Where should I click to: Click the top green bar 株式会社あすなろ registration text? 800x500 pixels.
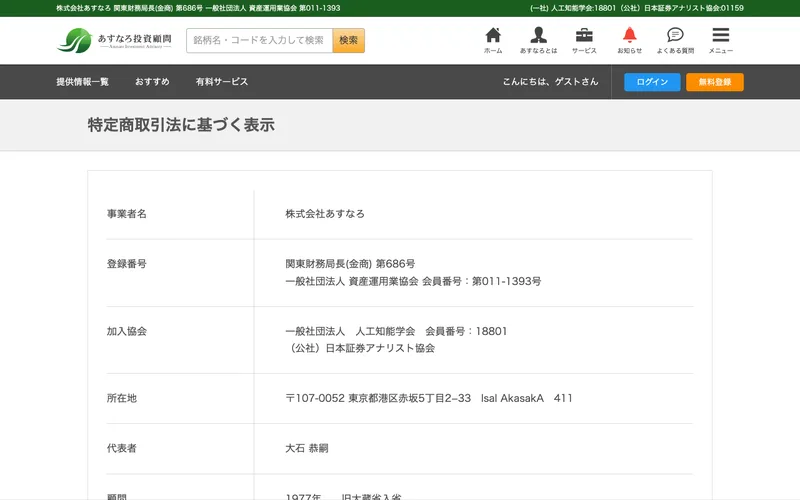(198, 8)
